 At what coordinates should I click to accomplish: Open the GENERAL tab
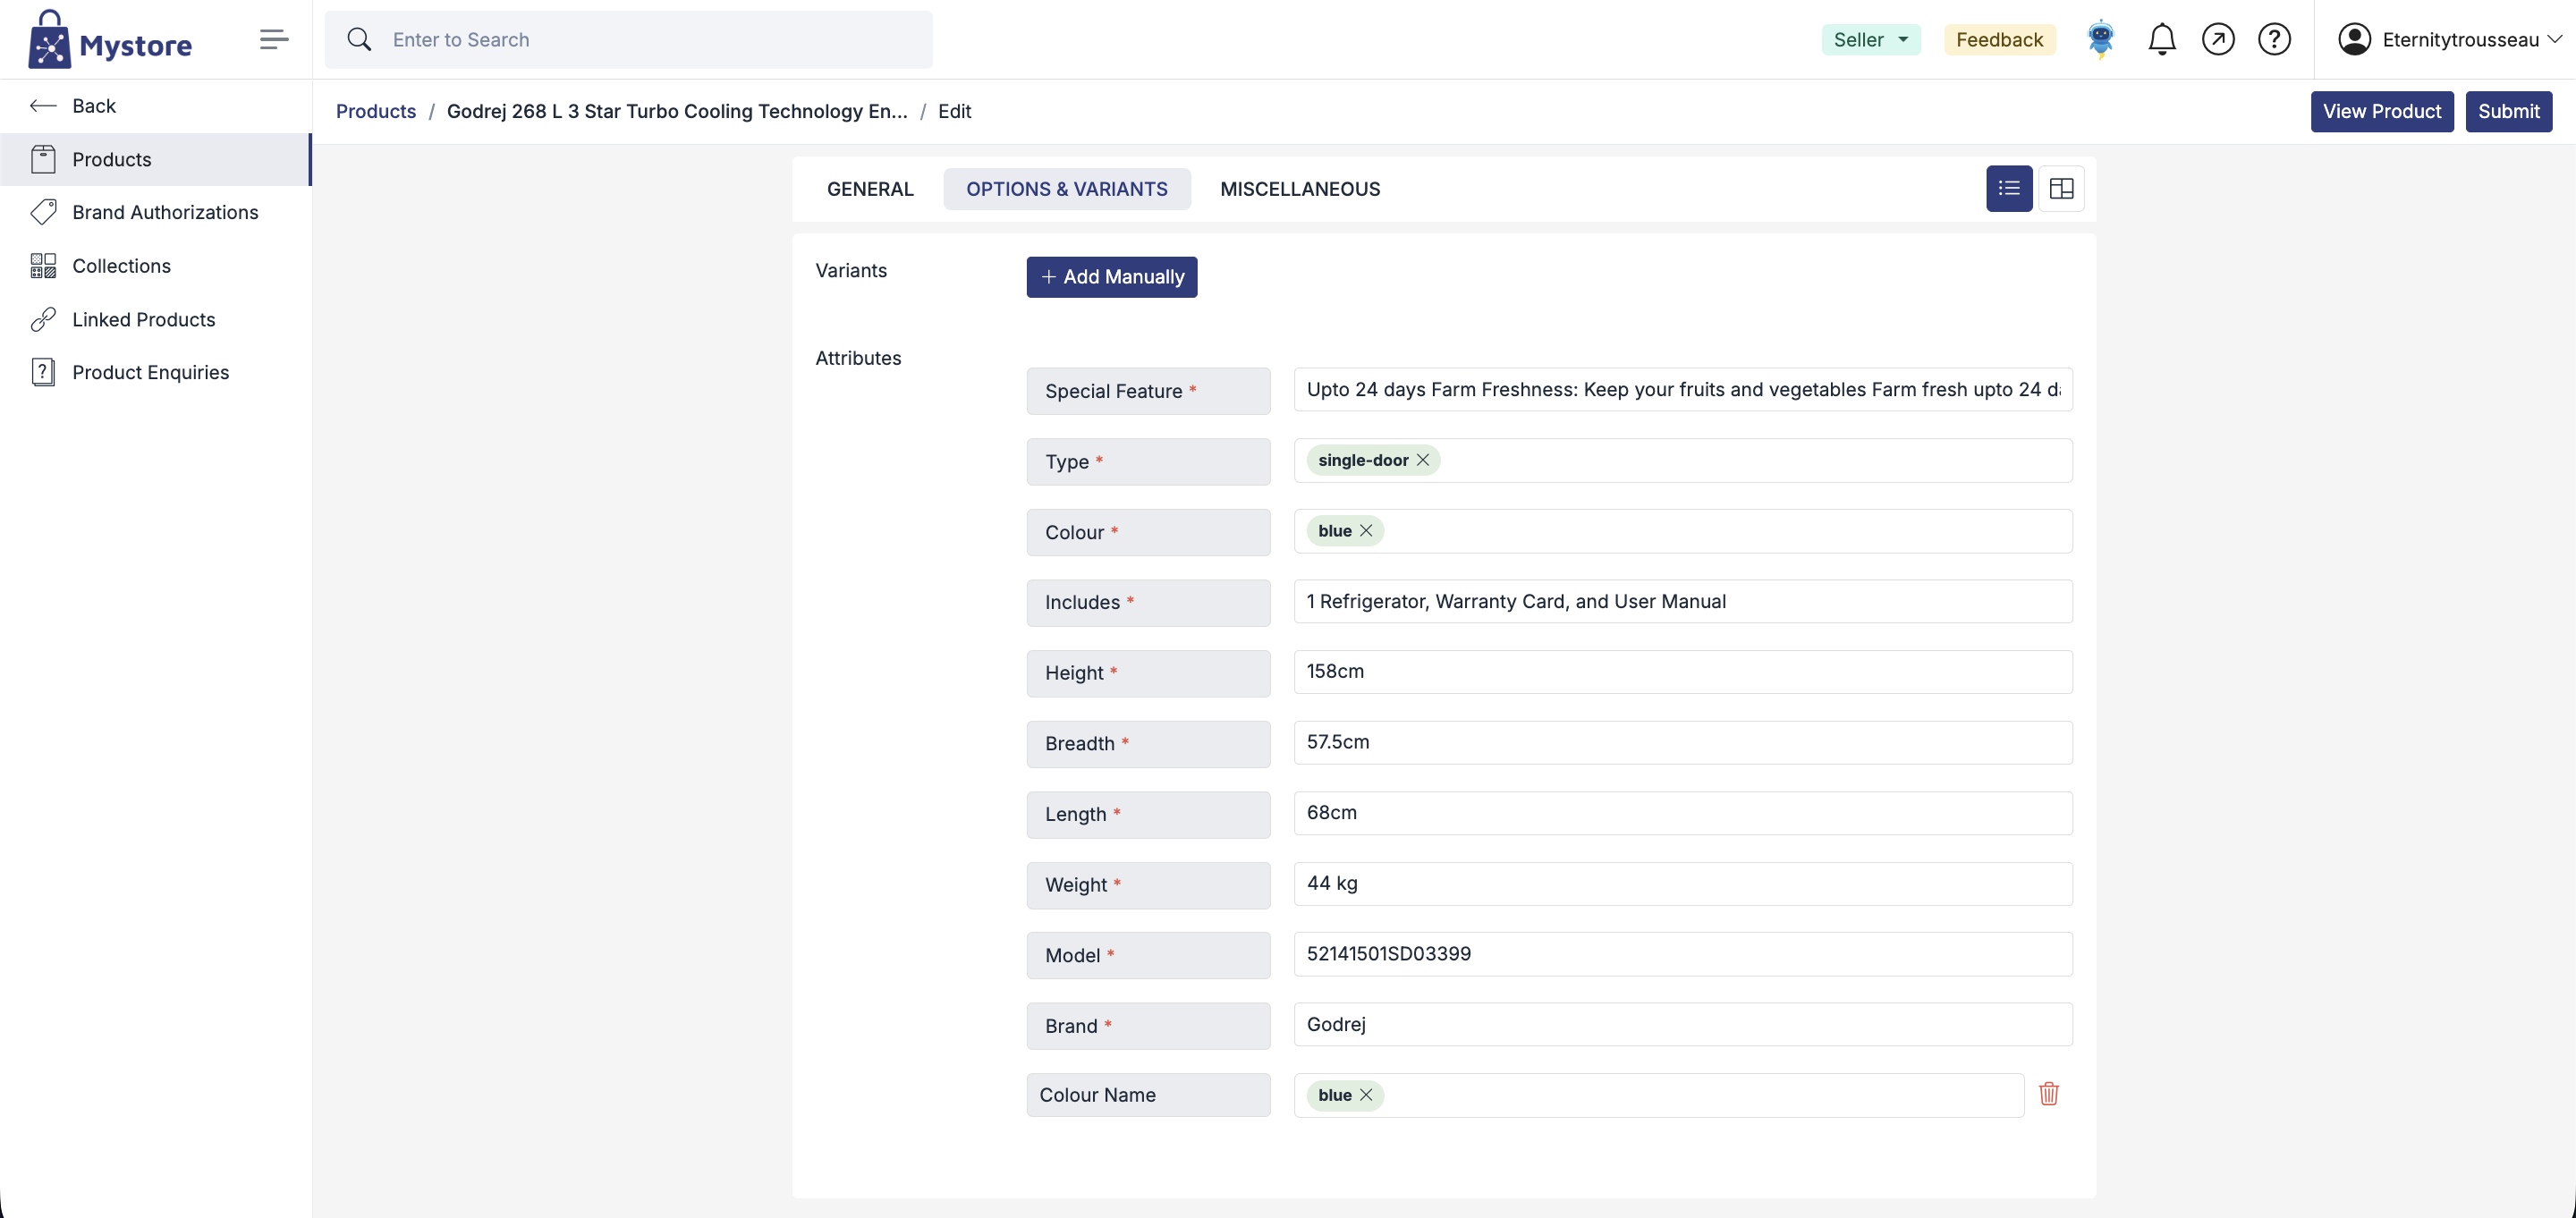tap(869, 189)
